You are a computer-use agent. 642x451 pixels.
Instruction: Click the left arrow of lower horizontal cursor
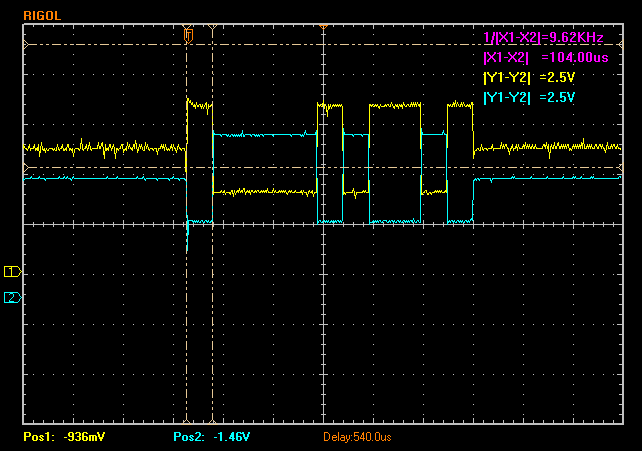point(26,167)
